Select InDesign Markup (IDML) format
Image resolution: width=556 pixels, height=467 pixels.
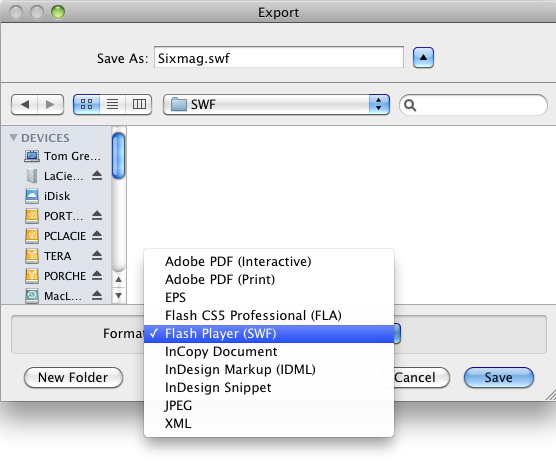(240, 369)
